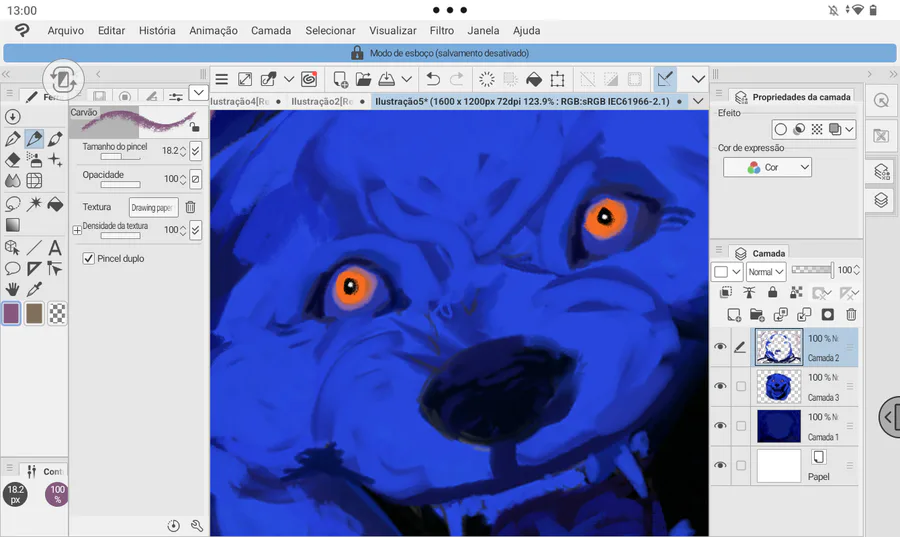Select the Decoration sparkle tool
Image resolution: width=900 pixels, height=537 pixels.
point(55,159)
